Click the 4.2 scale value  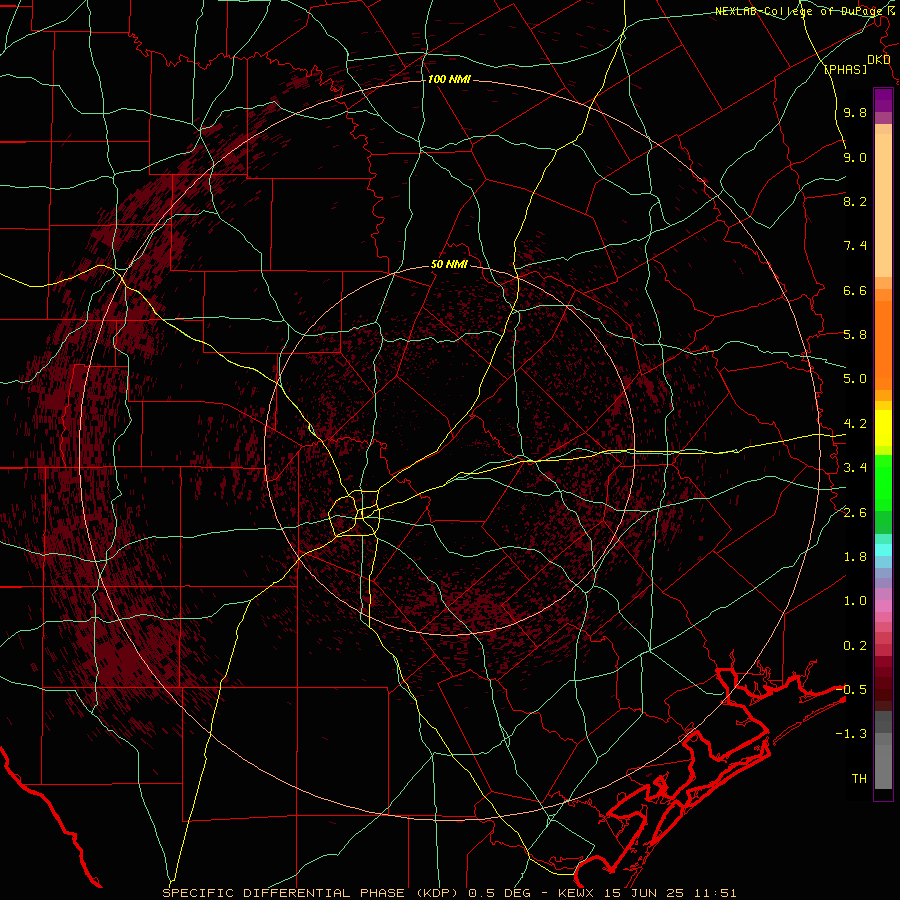855,424
